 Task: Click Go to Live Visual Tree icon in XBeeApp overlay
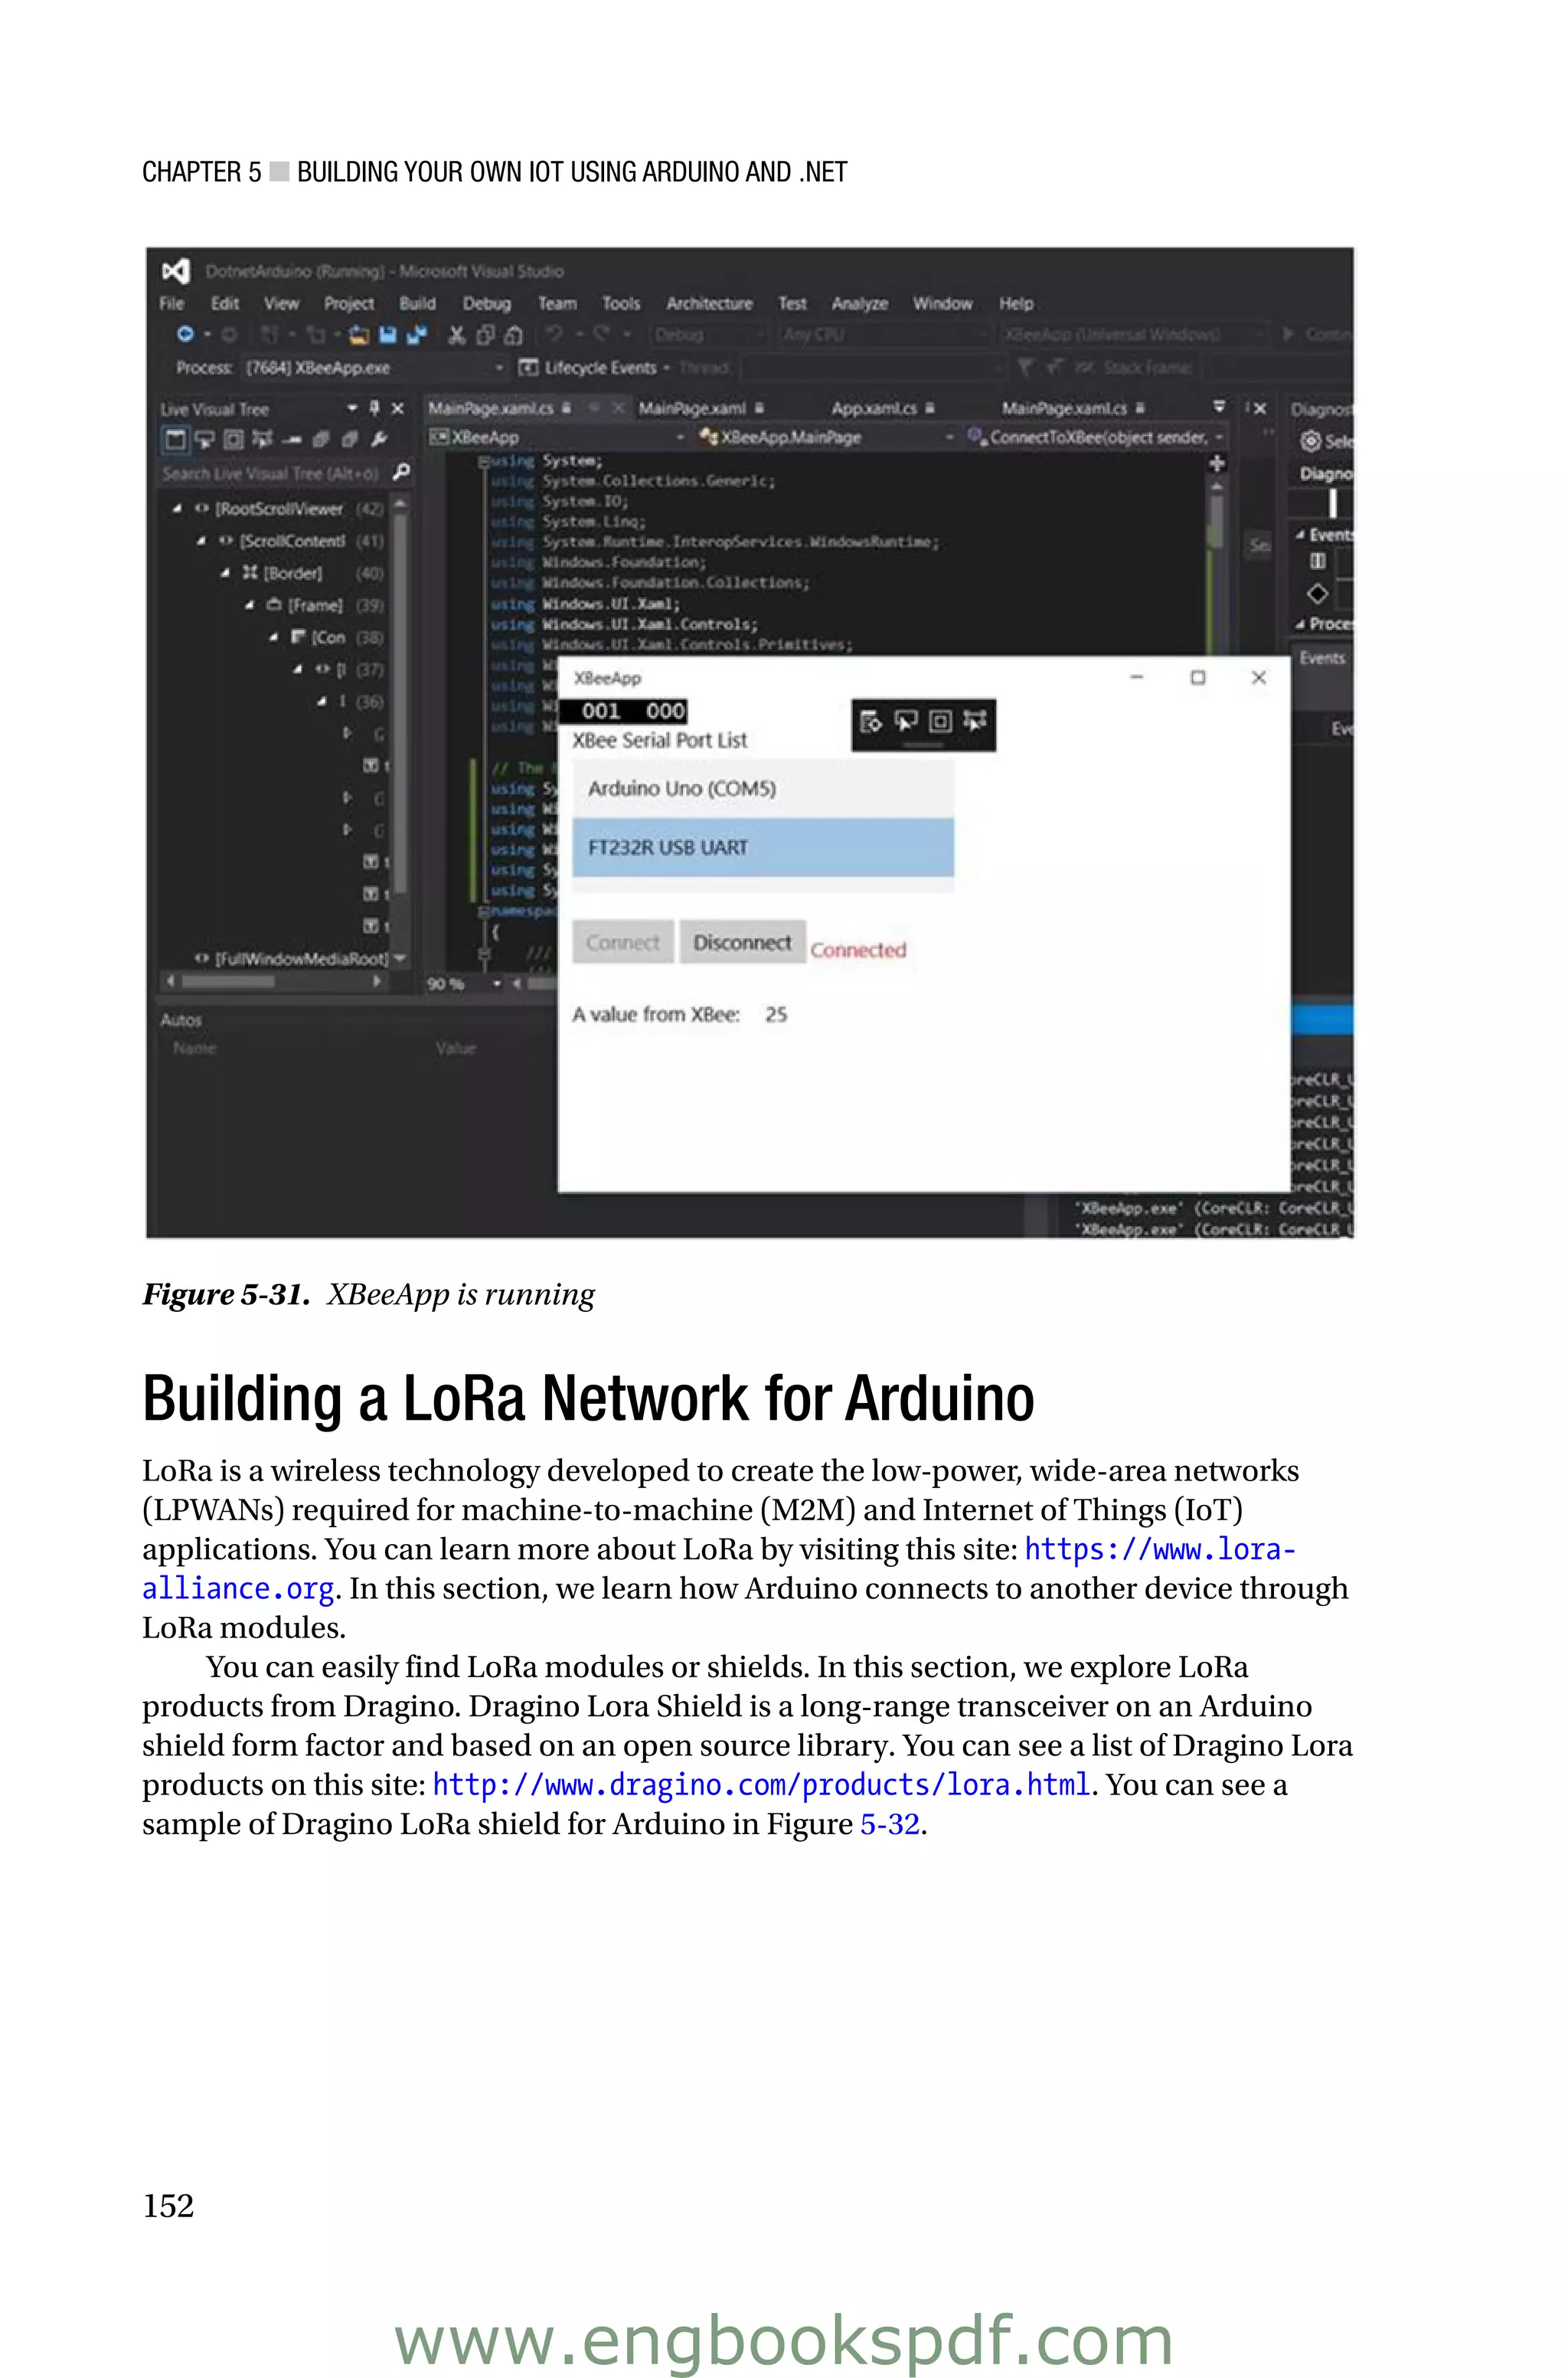(871, 722)
